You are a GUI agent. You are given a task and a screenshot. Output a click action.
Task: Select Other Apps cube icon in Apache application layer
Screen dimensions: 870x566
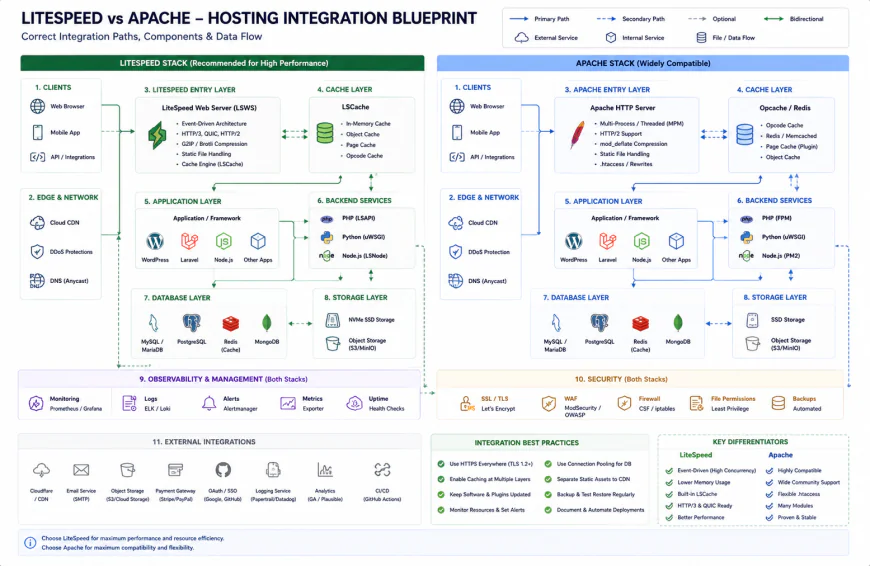click(x=676, y=241)
